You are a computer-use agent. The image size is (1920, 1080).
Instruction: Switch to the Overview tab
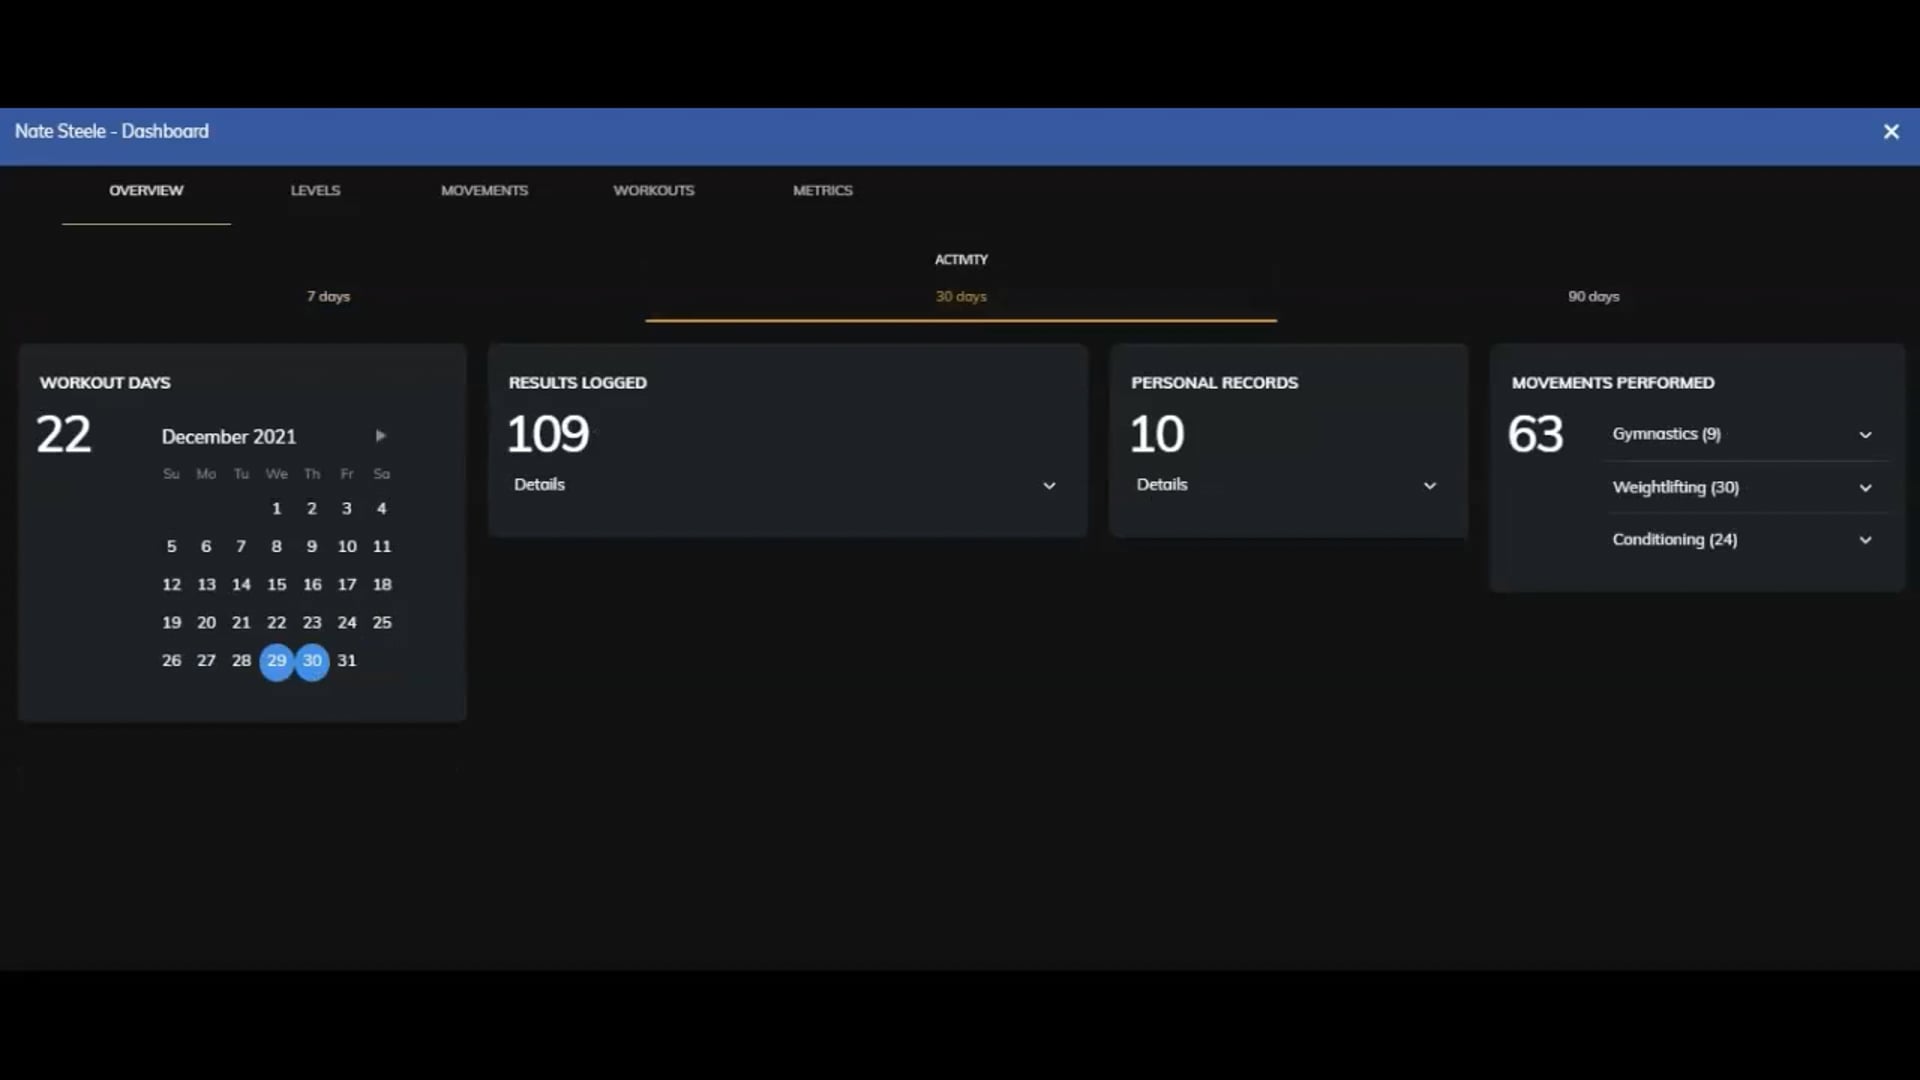[x=146, y=190]
